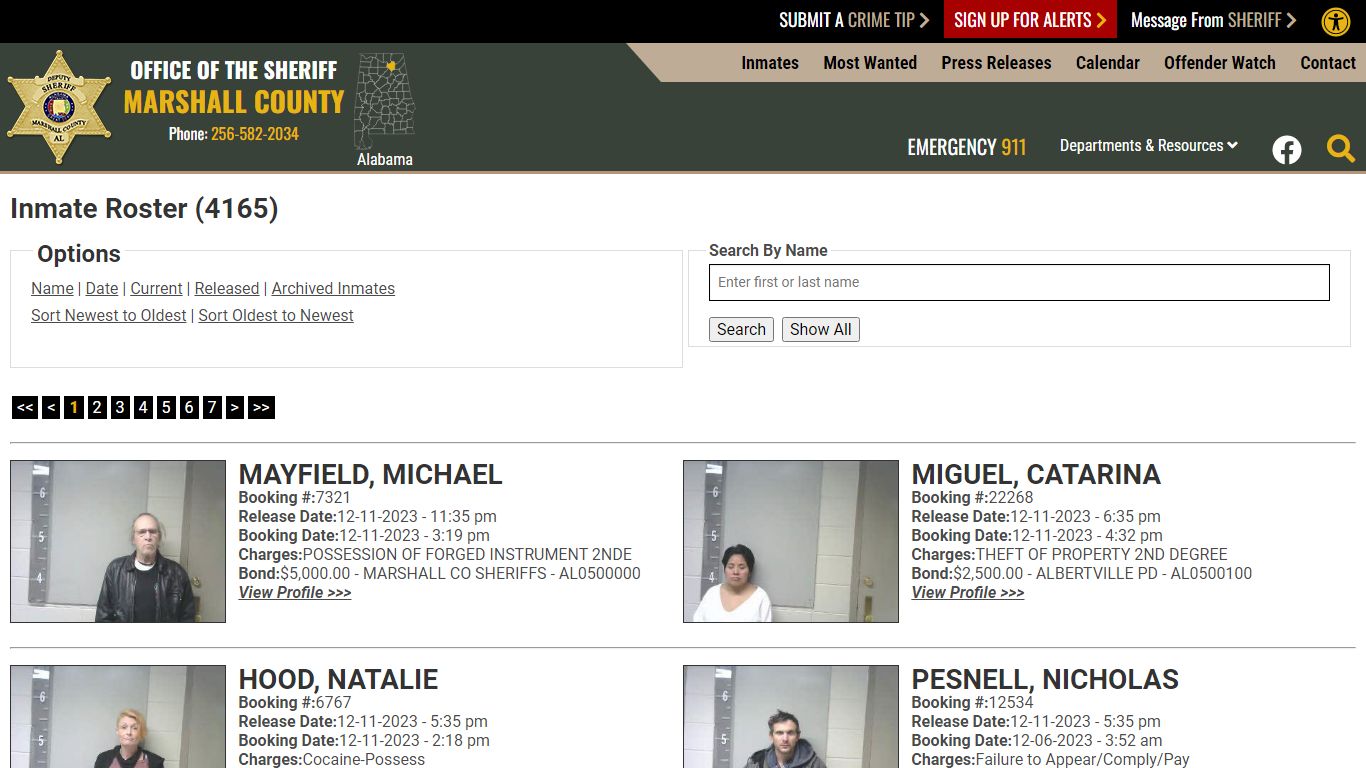
Task: Open the Most Wanted menu item
Action: click(x=870, y=62)
